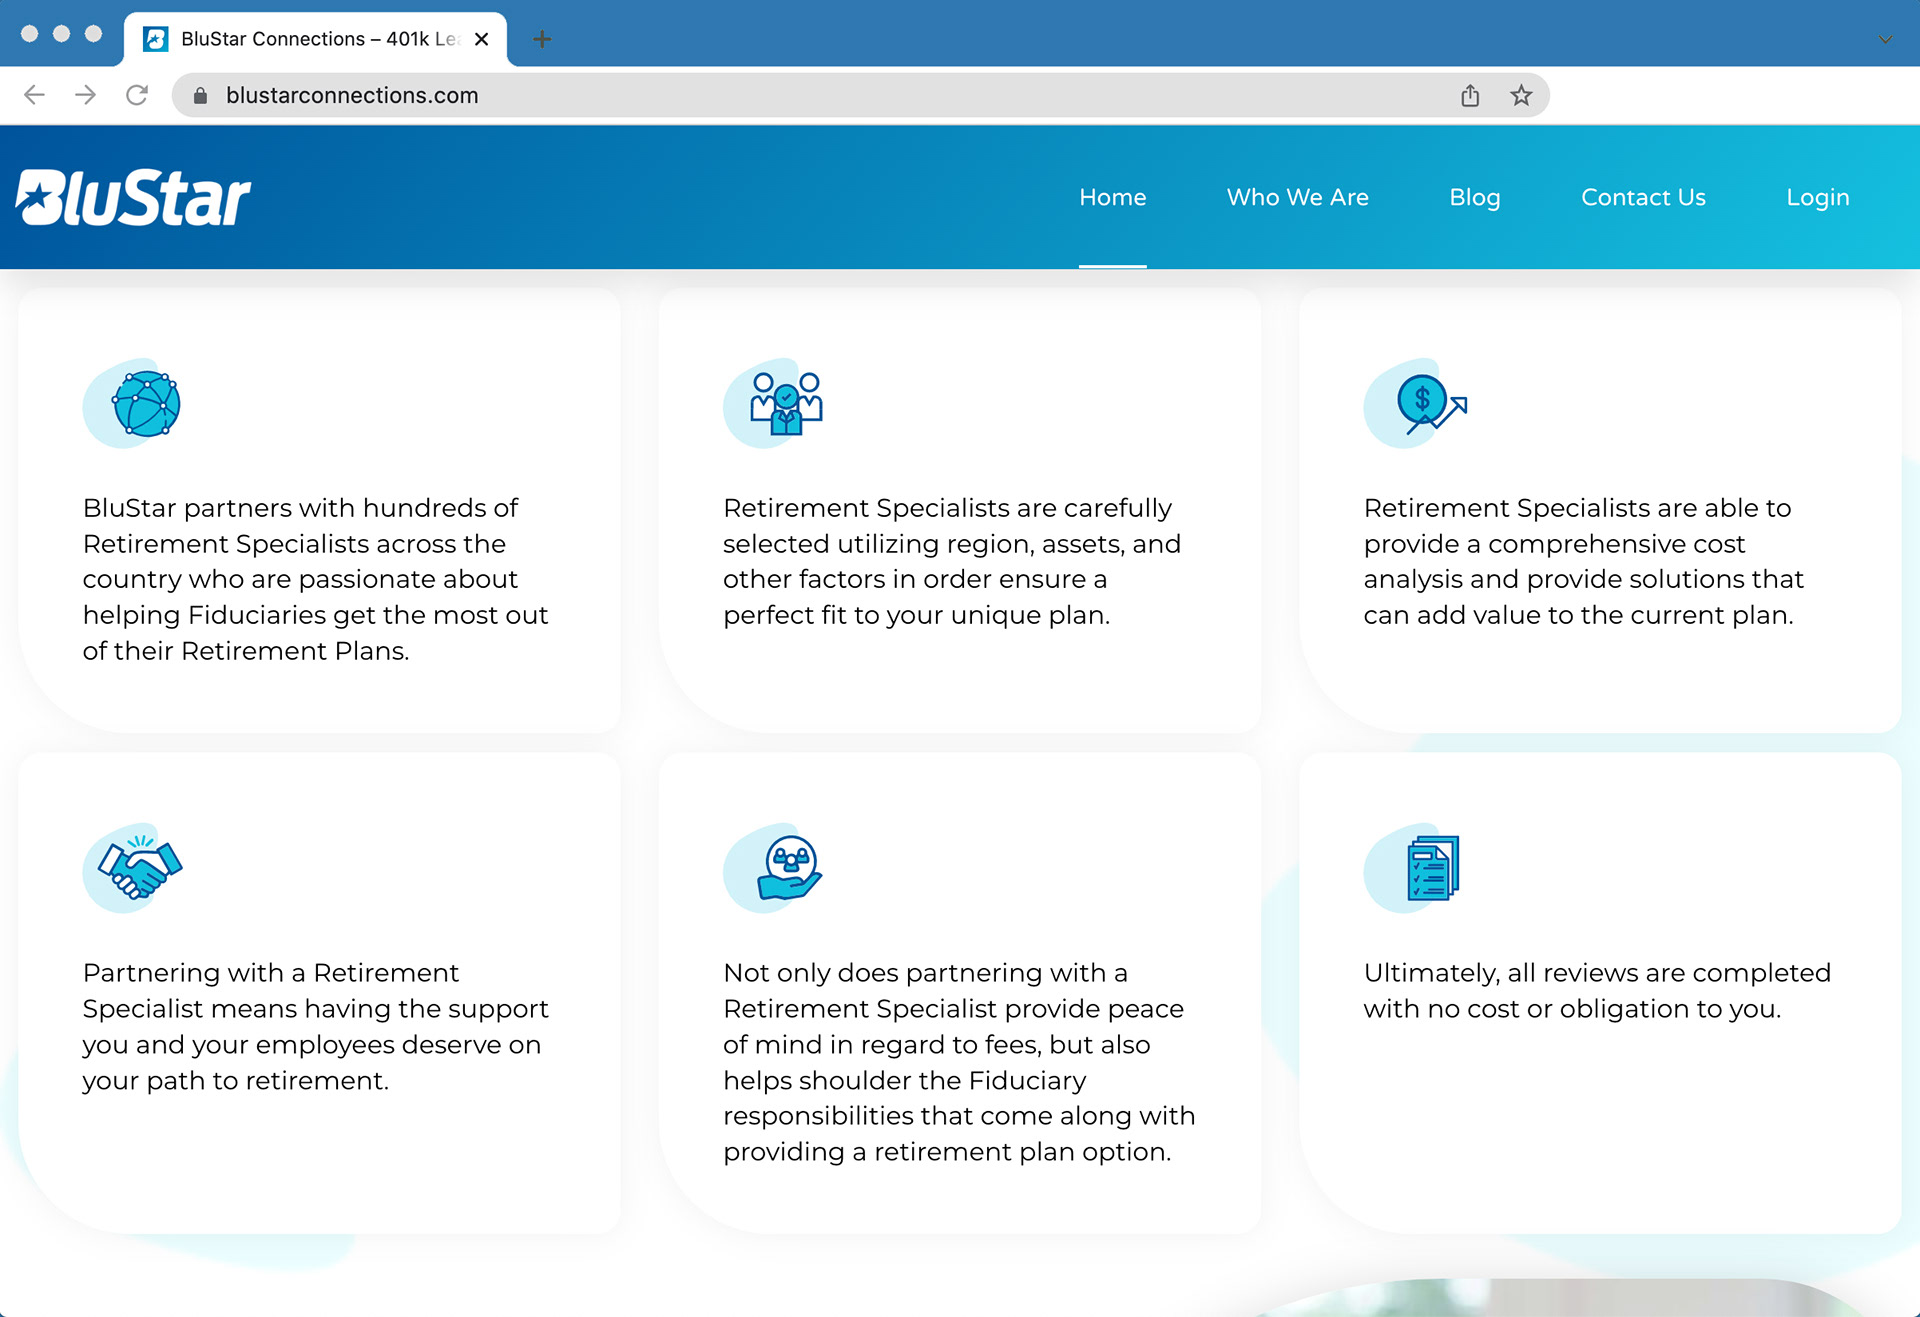Click the team of specialists icon
This screenshot has width=1920, height=1317.
point(786,404)
